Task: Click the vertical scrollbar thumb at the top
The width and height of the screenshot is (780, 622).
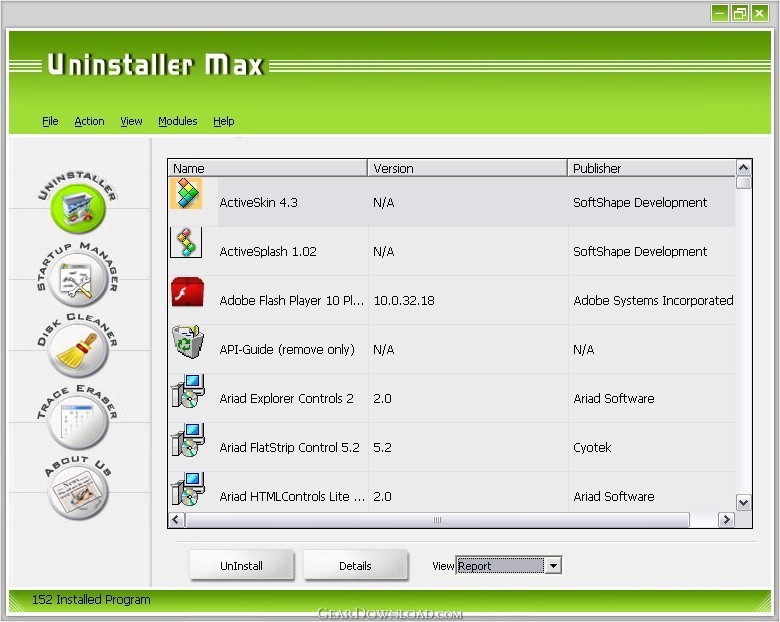Action: (x=744, y=183)
